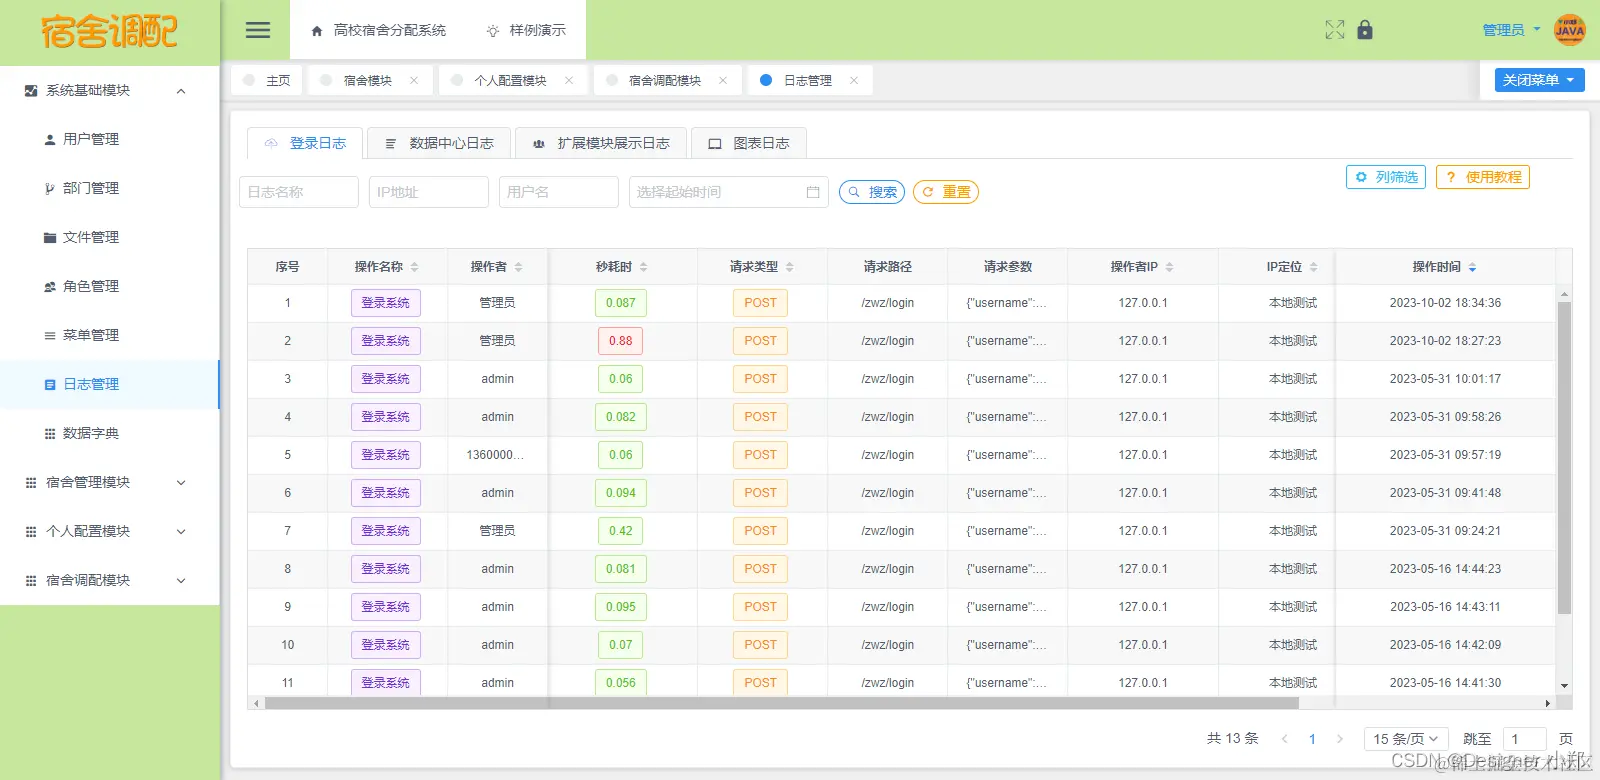Open 关闭菜单 dropdown button
The width and height of the screenshot is (1600, 780).
pos(1540,80)
